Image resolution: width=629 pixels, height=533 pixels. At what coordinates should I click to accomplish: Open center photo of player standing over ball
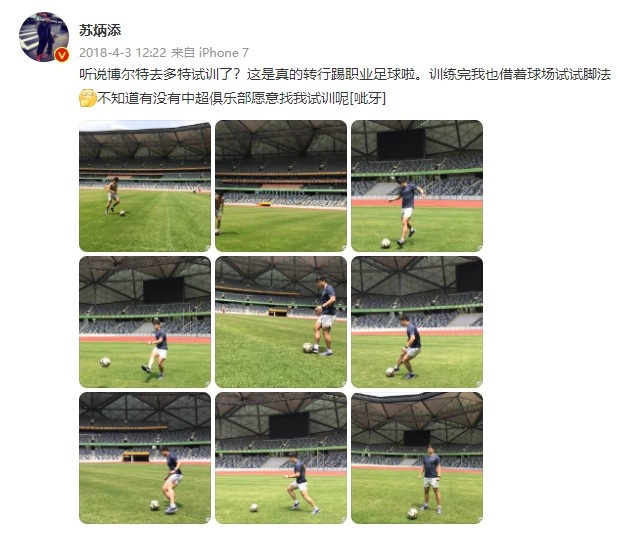281,322
